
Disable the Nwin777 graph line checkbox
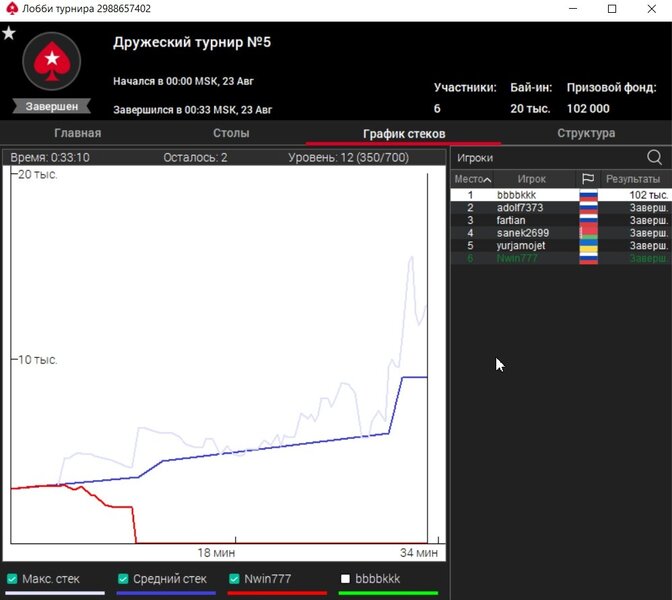pos(234,579)
